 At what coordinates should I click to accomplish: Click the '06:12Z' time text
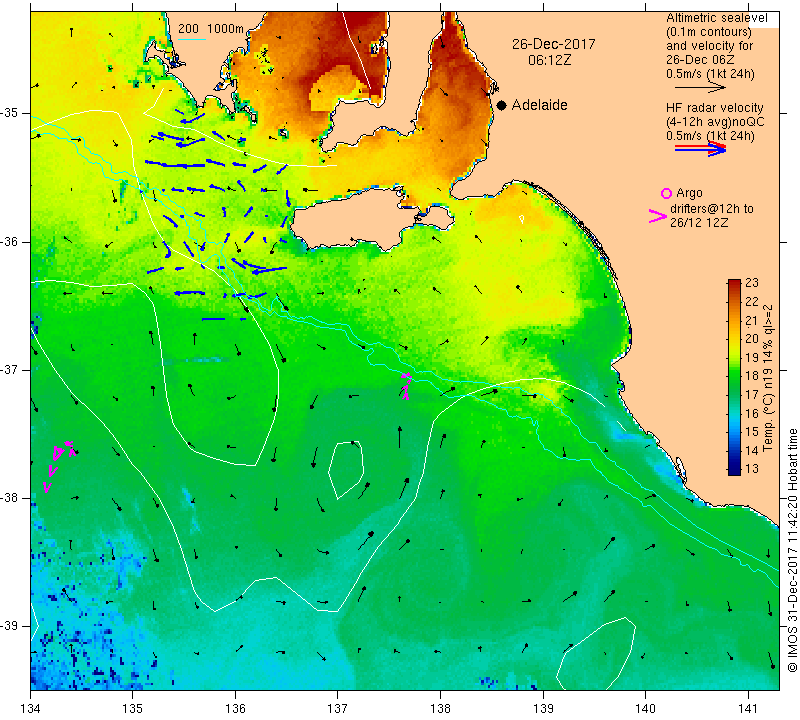(x=549, y=60)
